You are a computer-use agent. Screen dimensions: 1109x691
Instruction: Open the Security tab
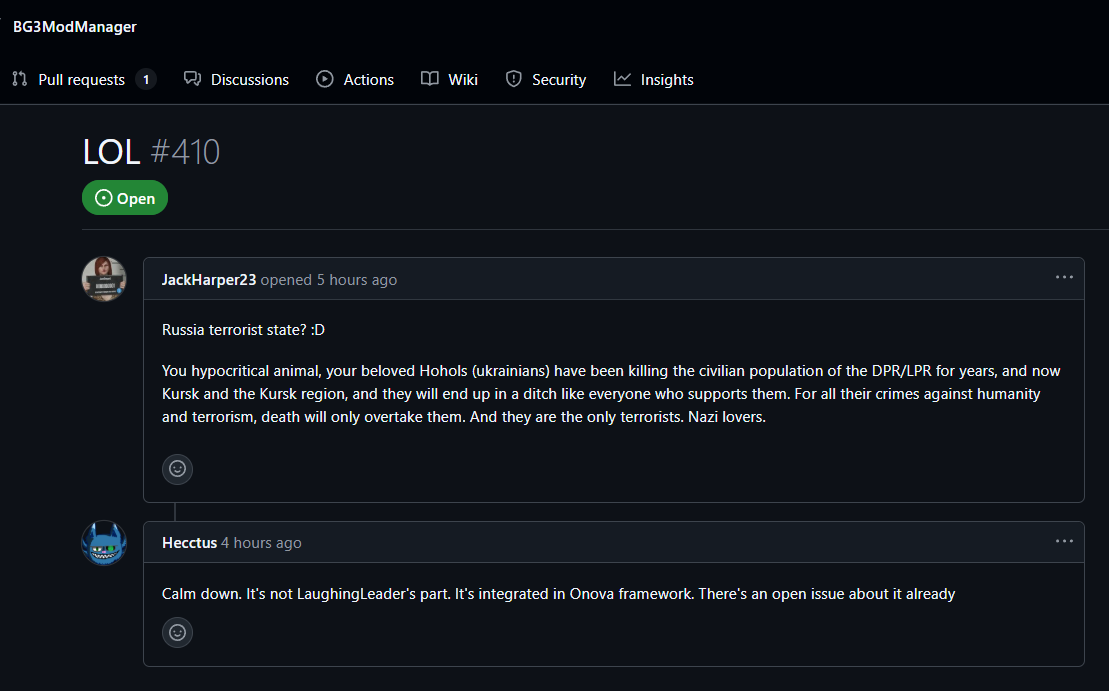coord(546,80)
